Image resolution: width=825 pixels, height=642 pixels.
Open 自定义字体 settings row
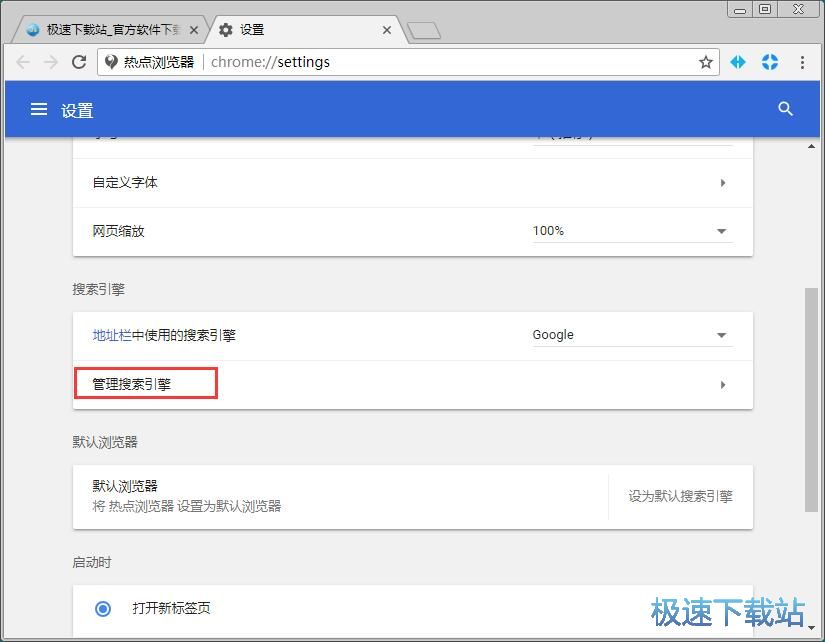412,183
